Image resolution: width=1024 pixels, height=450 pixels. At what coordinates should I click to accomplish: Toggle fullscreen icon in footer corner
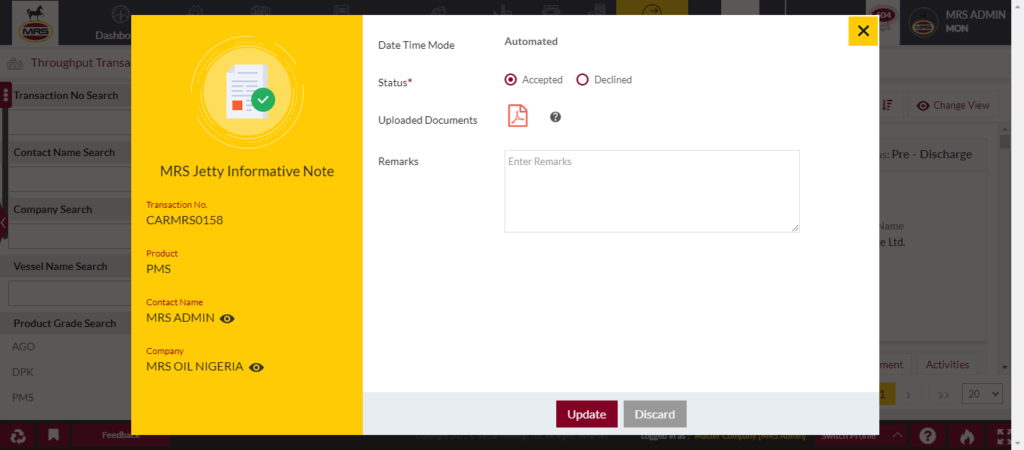point(1005,436)
